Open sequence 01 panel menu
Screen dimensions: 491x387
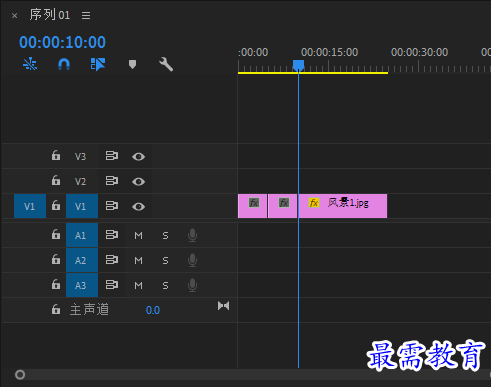tap(86, 15)
